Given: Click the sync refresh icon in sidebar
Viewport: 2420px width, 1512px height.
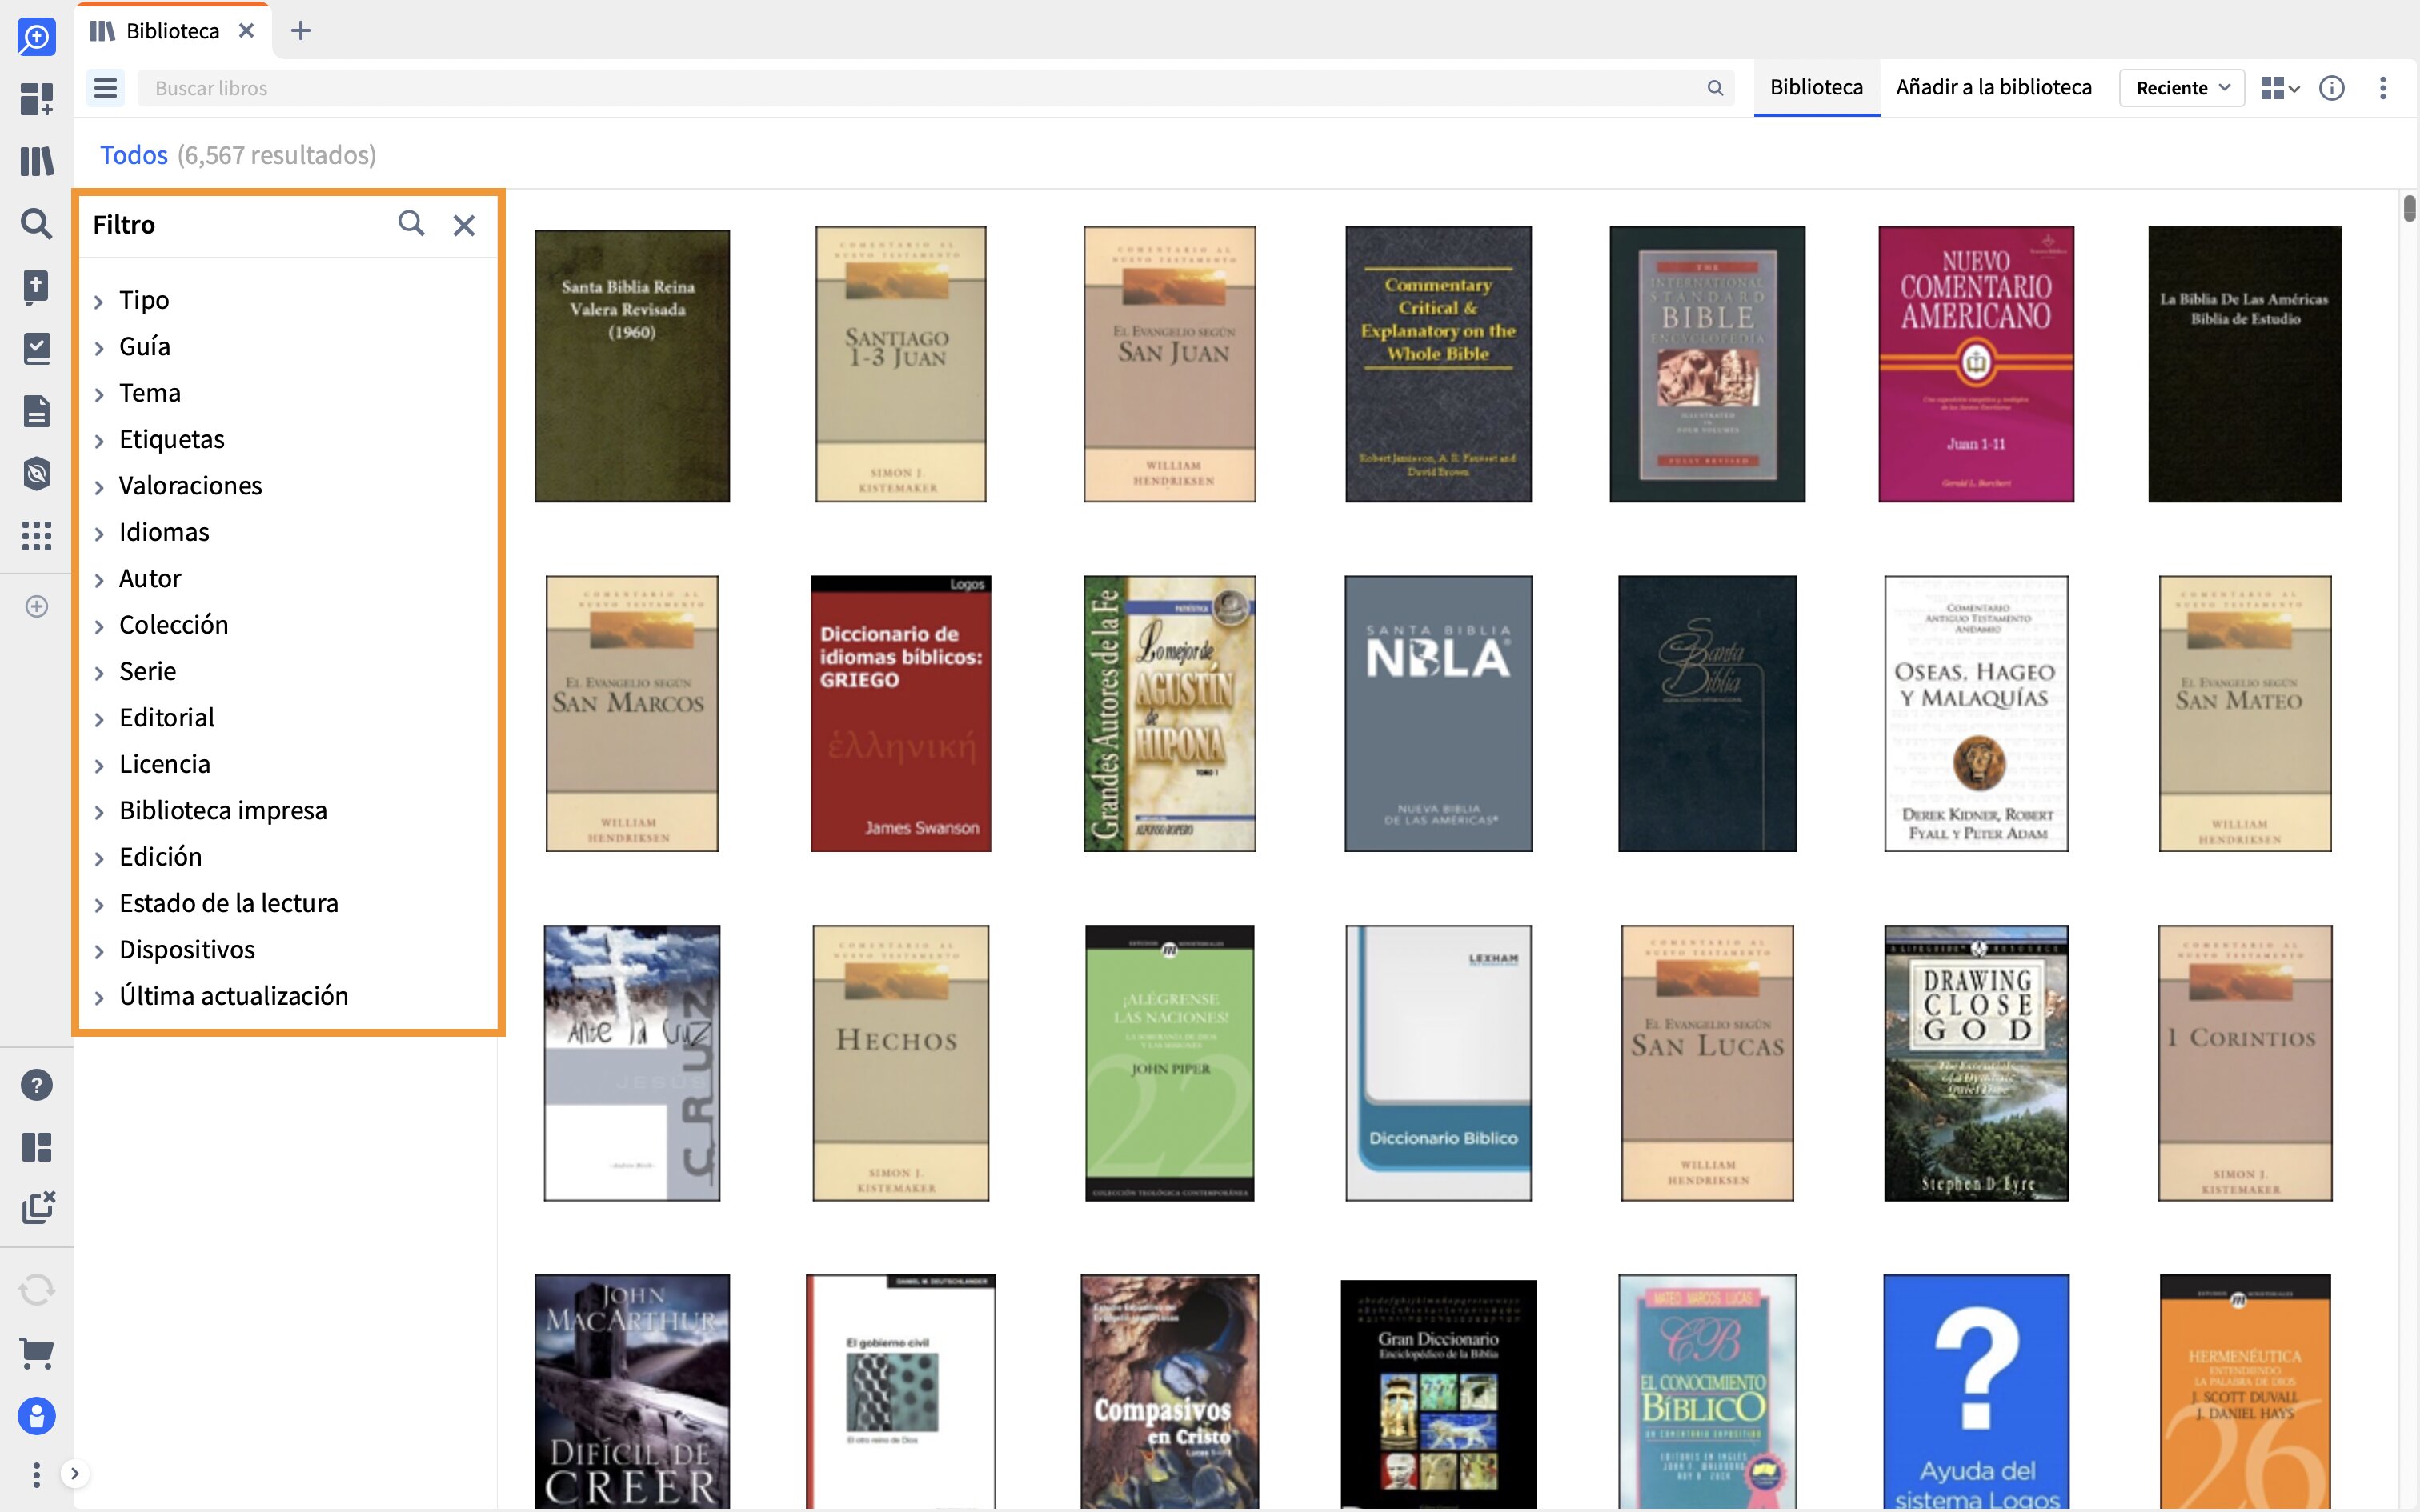Looking at the screenshot, I should click(36, 1290).
